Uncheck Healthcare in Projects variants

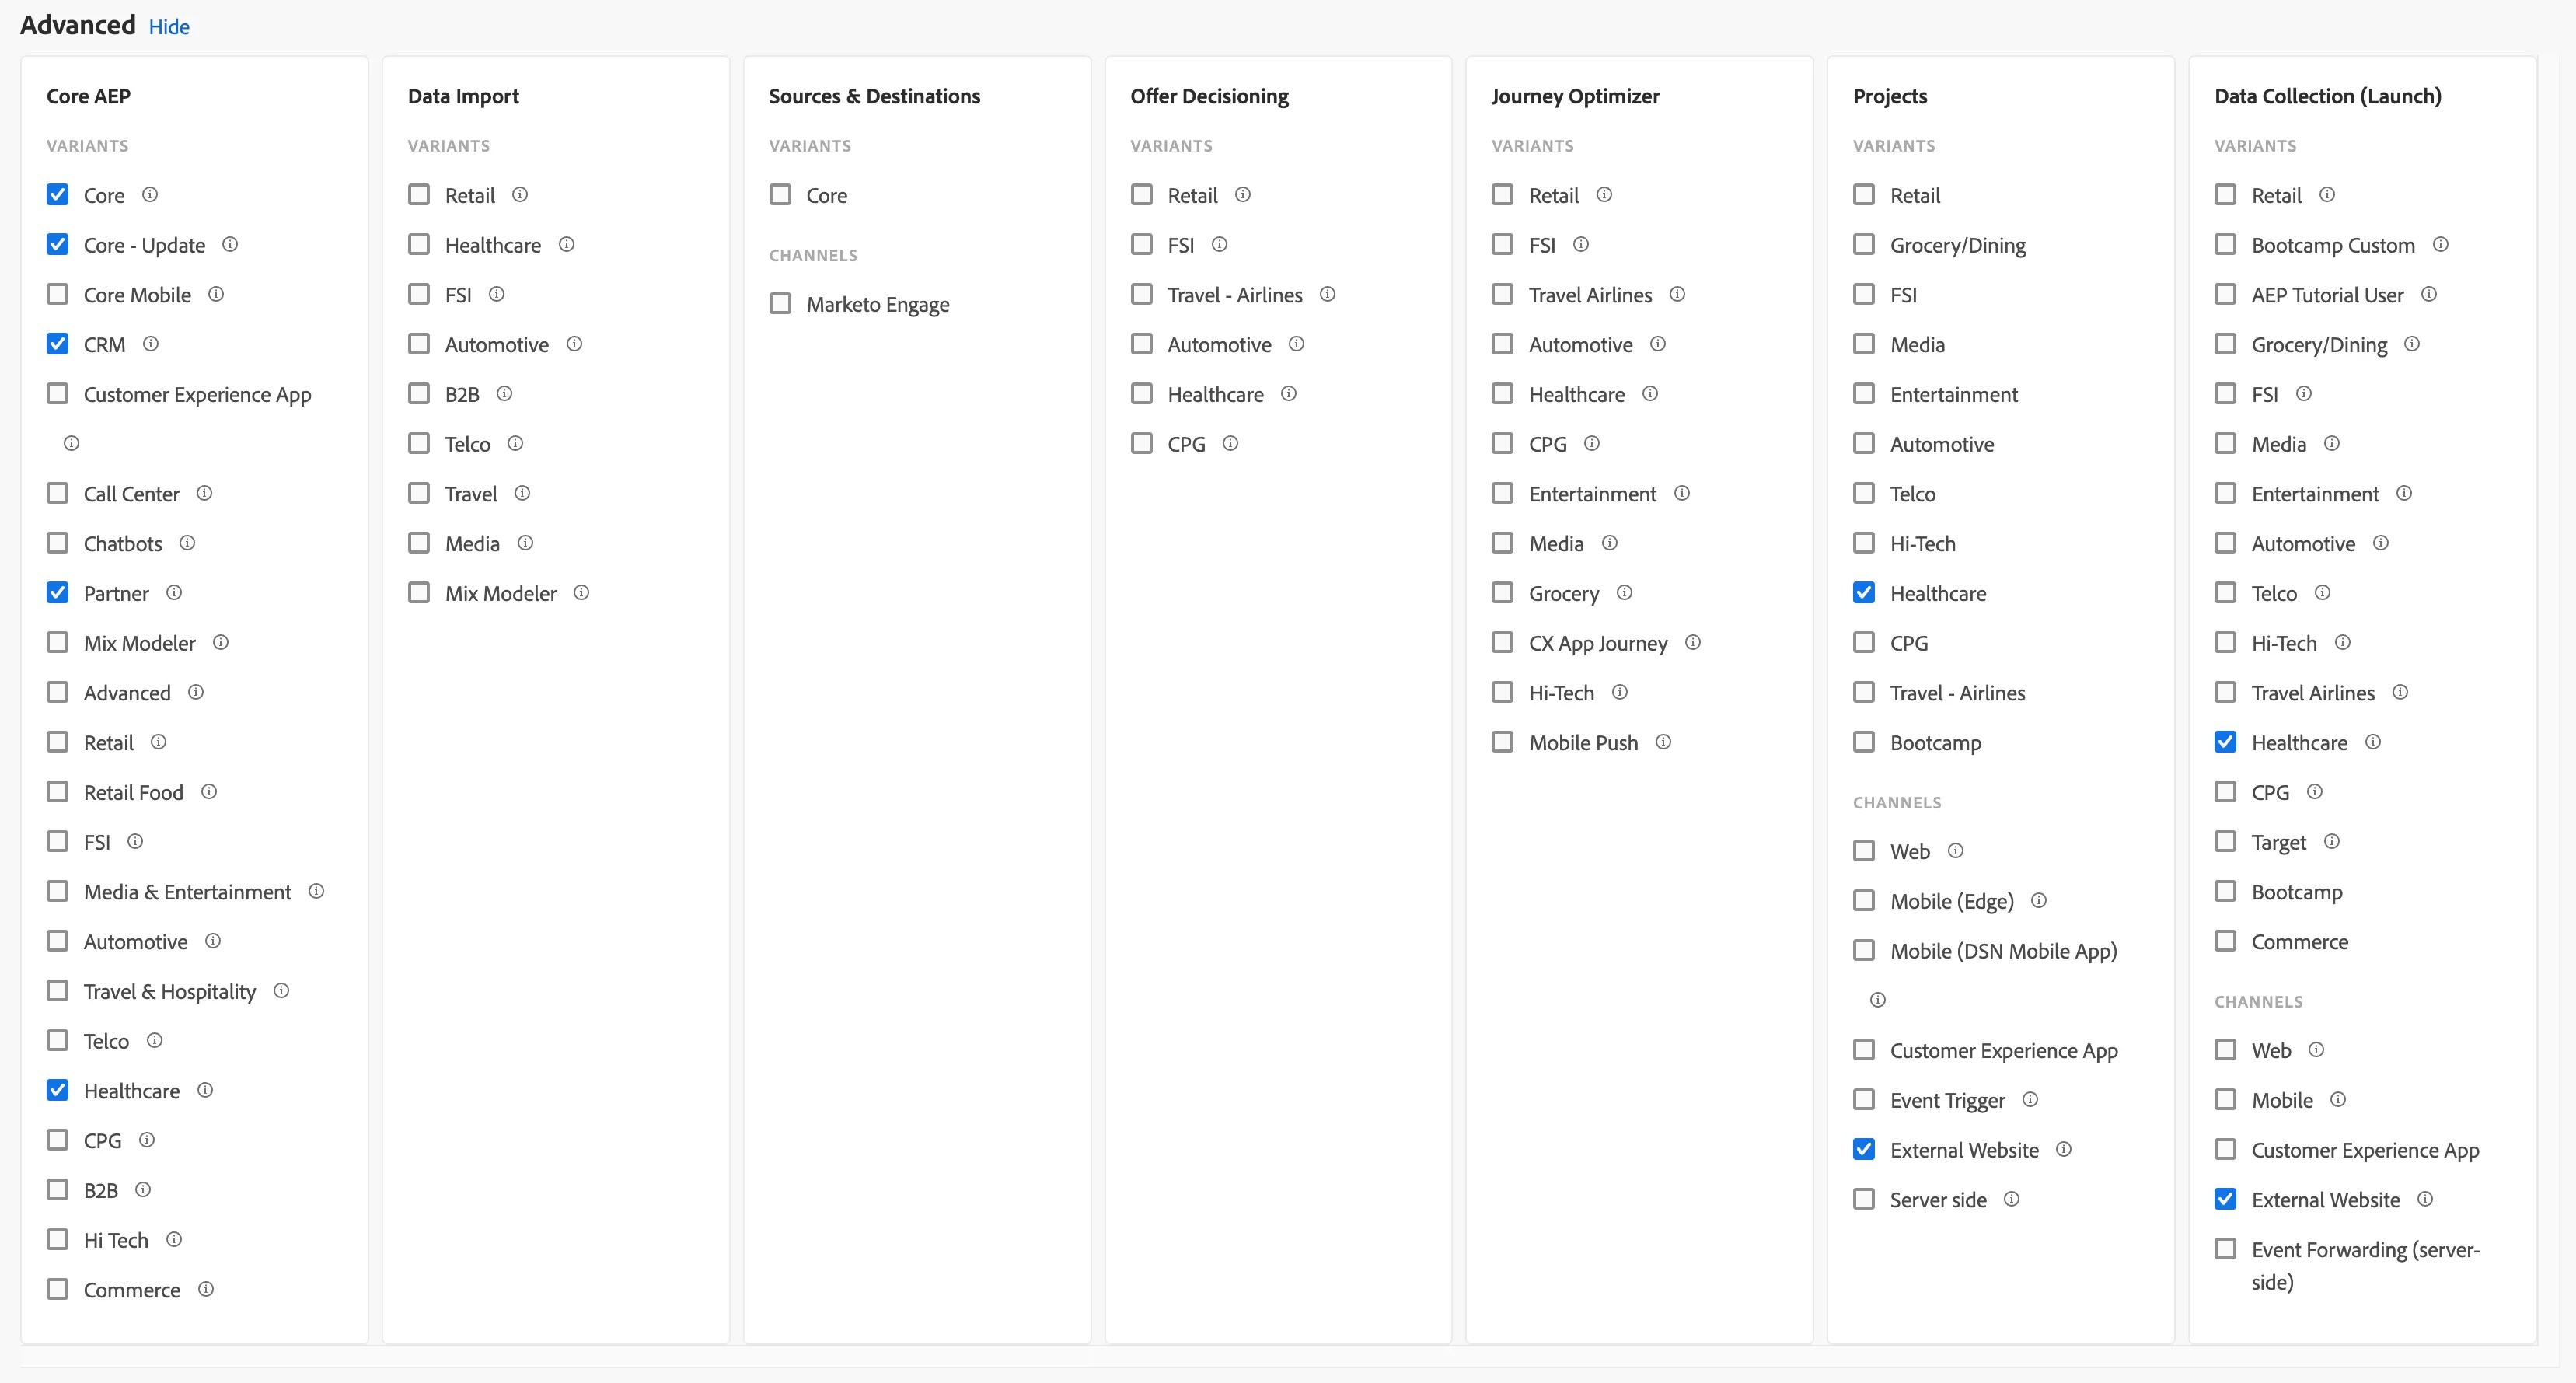point(1864,592)
